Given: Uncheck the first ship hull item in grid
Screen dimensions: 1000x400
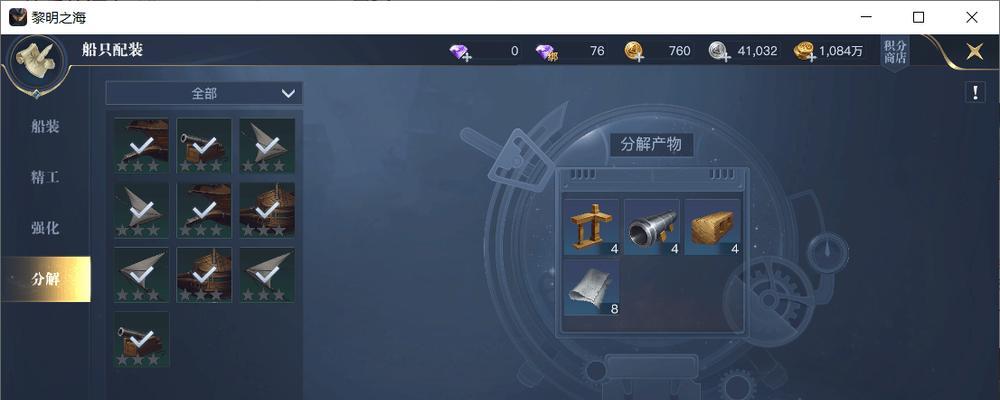Looking at the screenshot, I should pos(142,145).
